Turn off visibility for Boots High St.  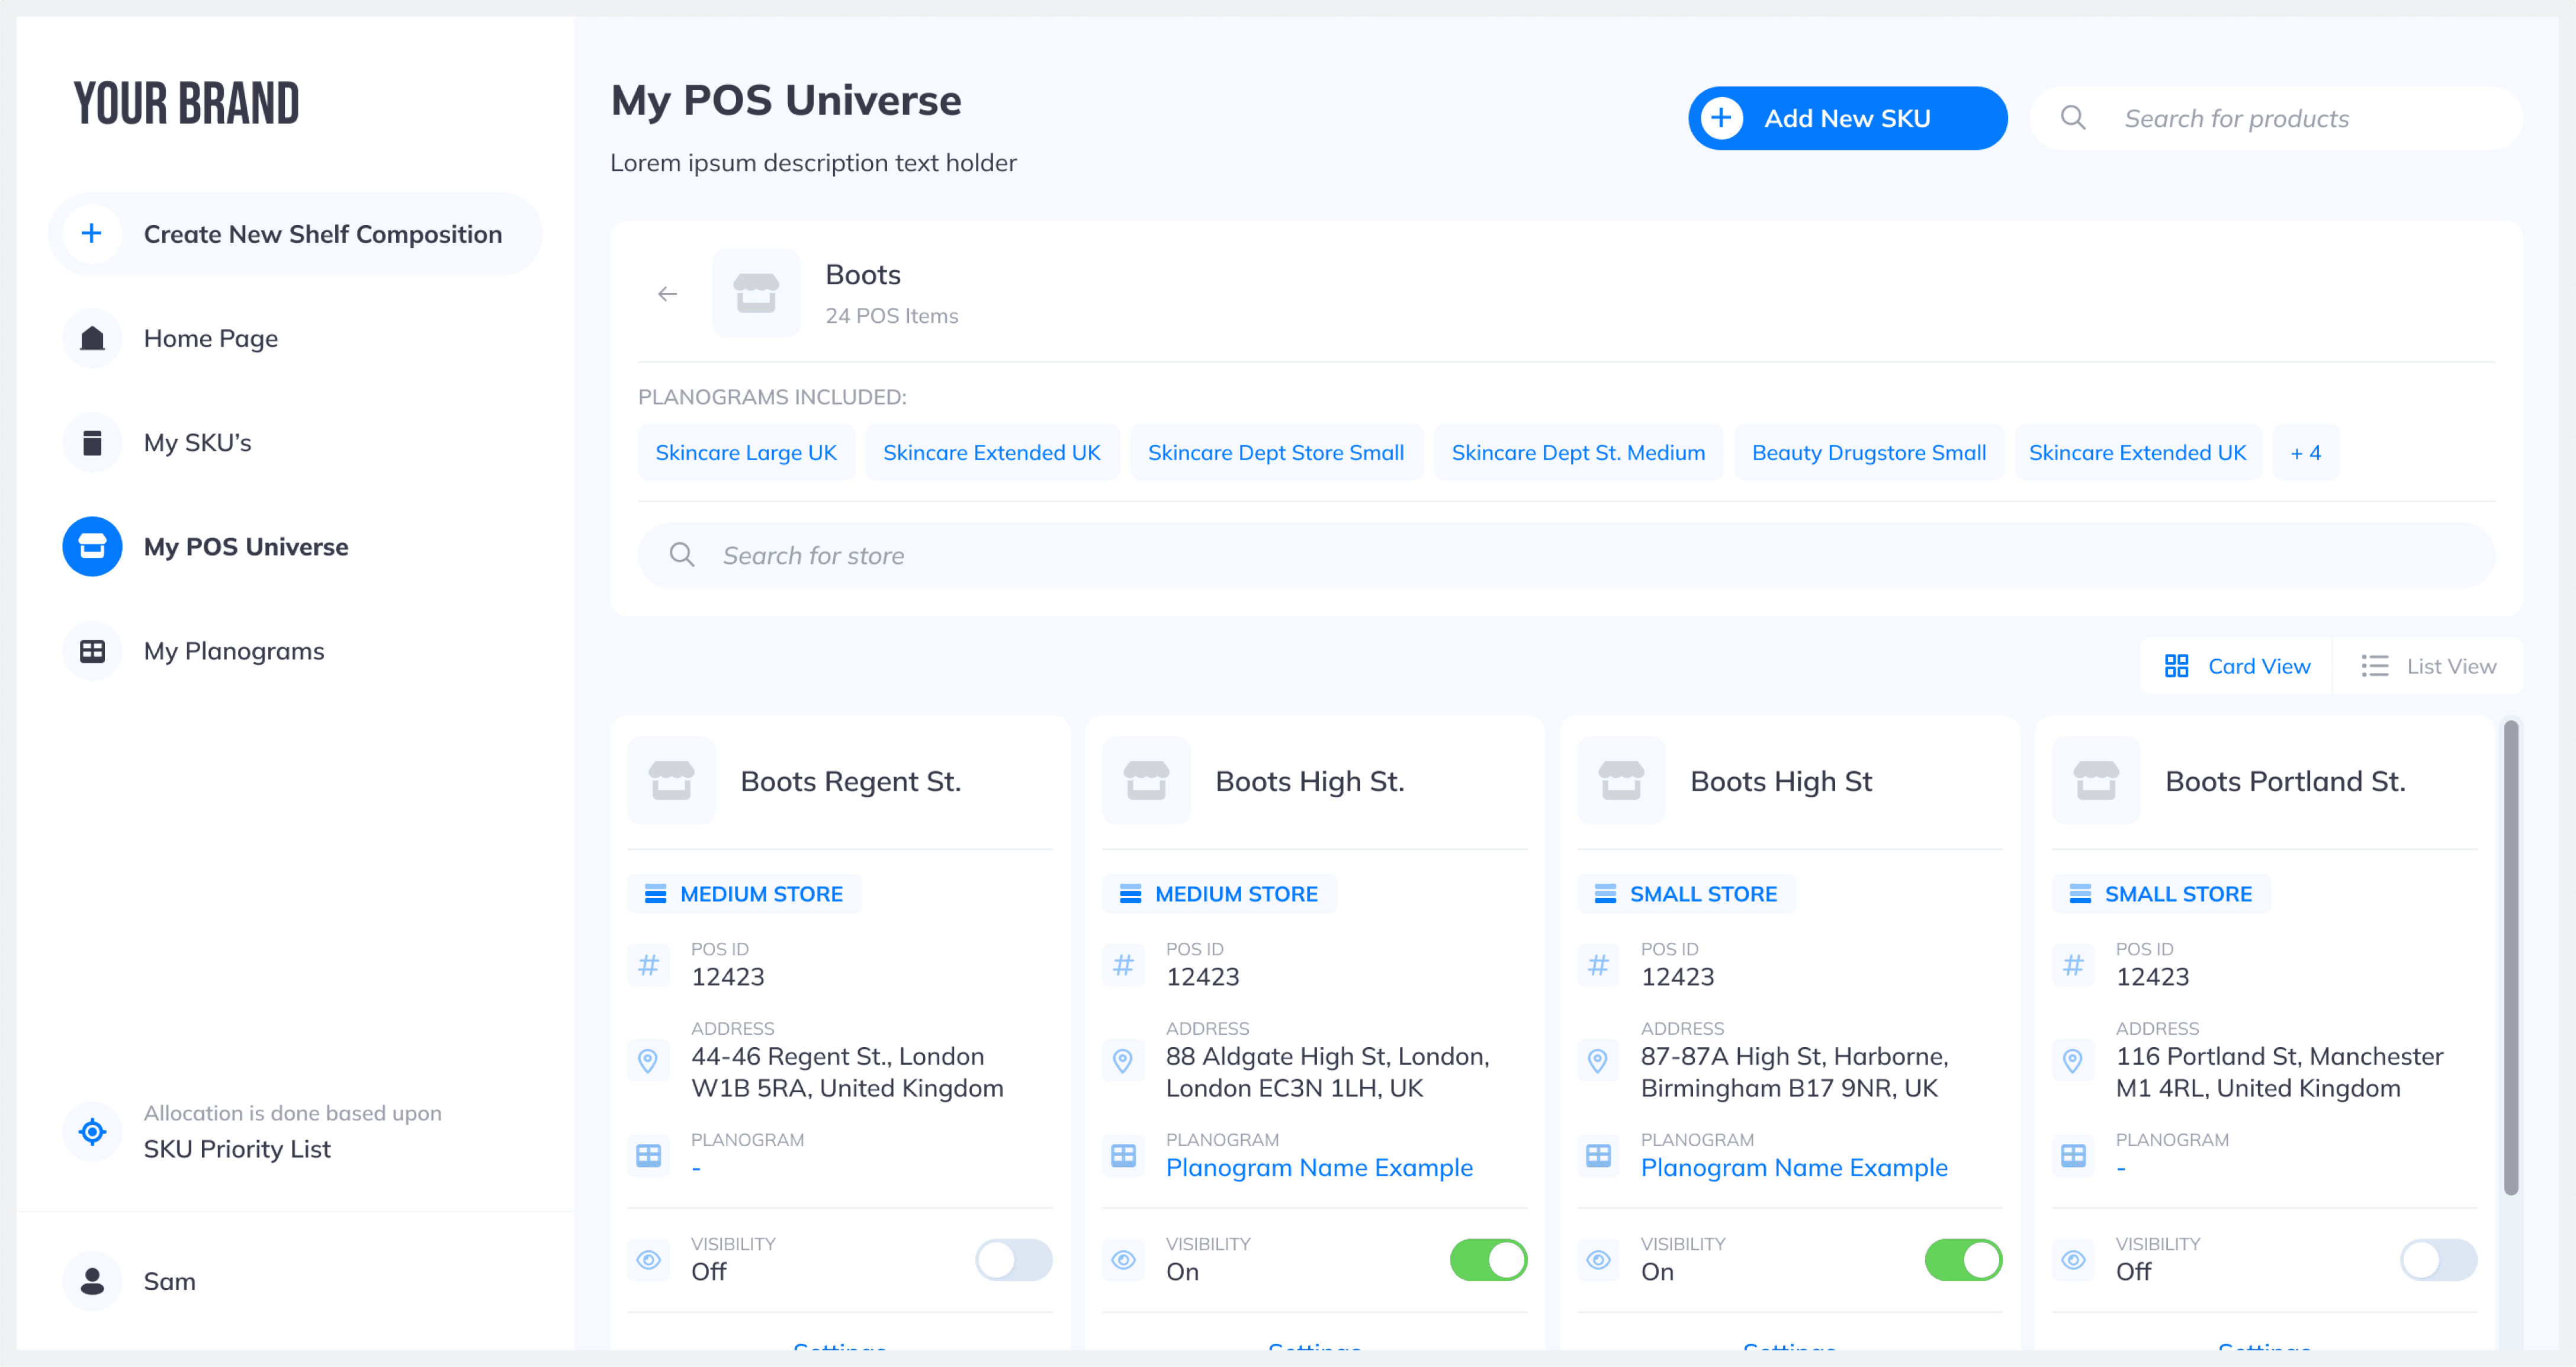point(1488,1259)
